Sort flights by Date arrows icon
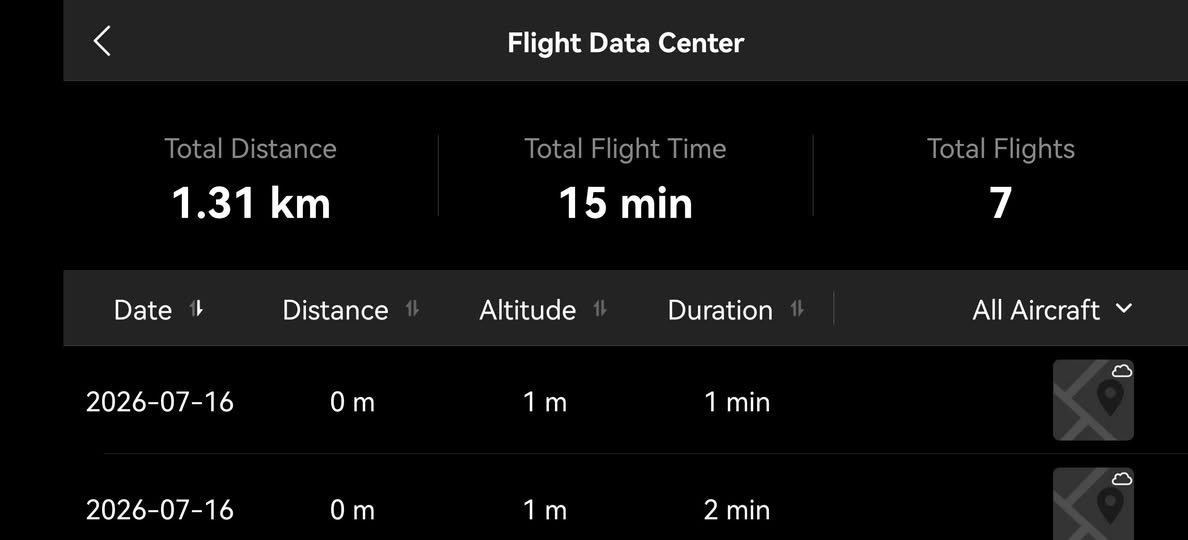This screenshot has width=1188, height=540. tap(196, 309)
